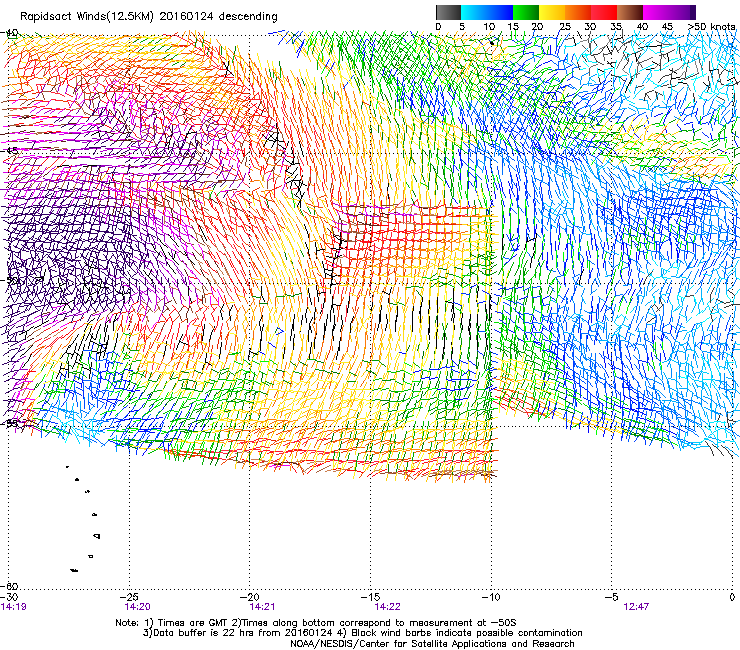Viewport: 740px width, 650px height.
Task: Click the longitude label '-15'
Action: [370, 597]
